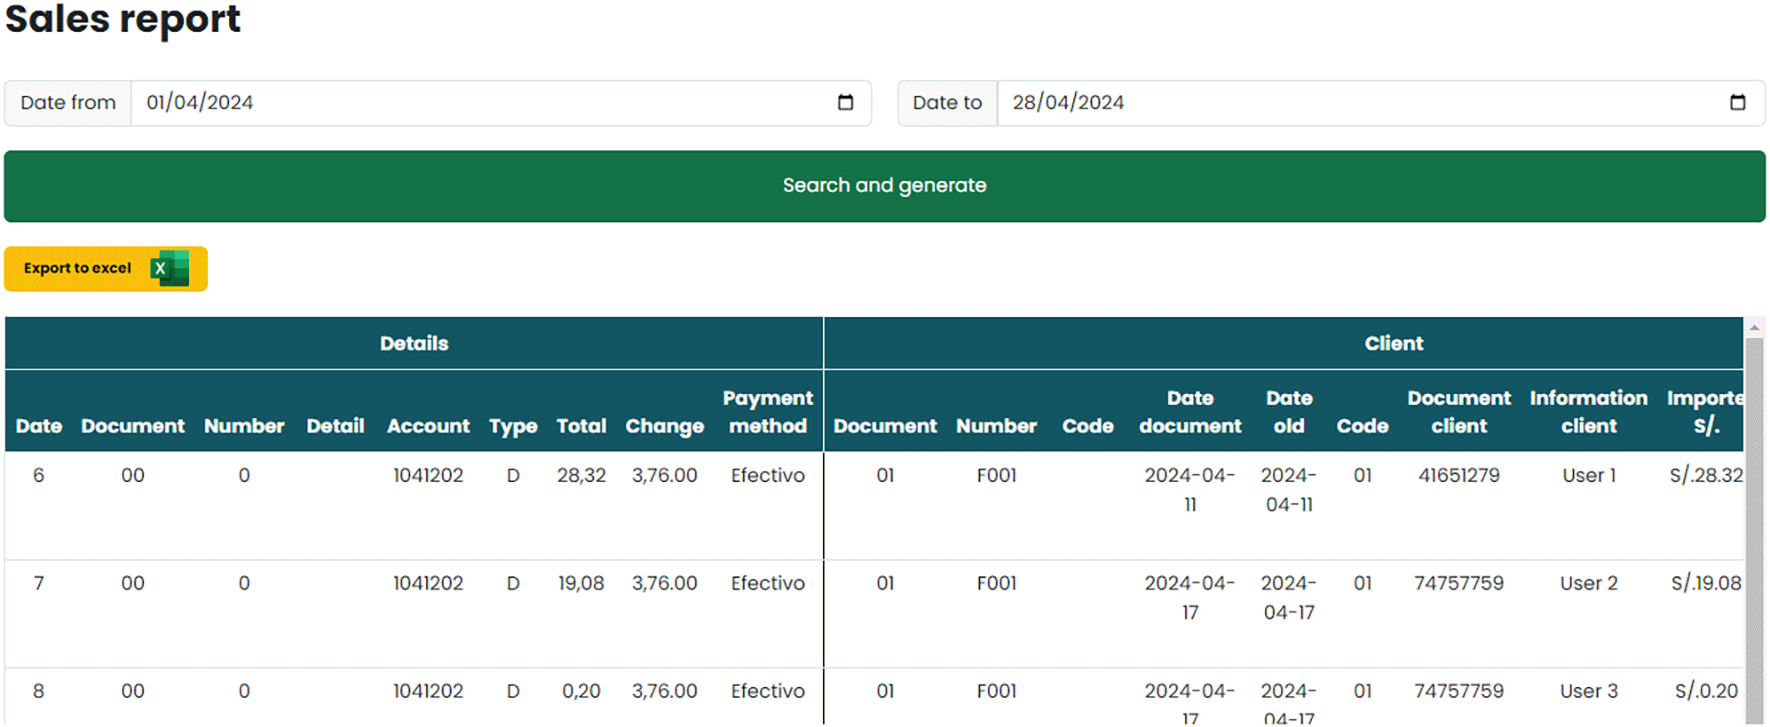Click the Information client column header
Screen dimensions: 1770x727
click(x=1588, y=412)
